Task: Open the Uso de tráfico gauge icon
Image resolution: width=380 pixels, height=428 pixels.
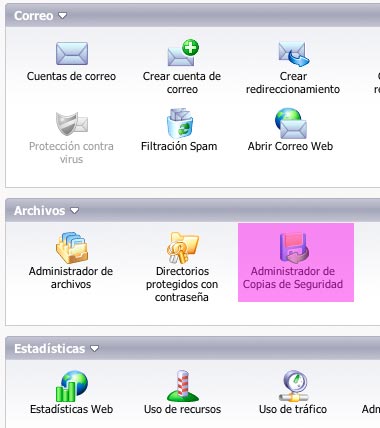Action: [x=293, y=386]
